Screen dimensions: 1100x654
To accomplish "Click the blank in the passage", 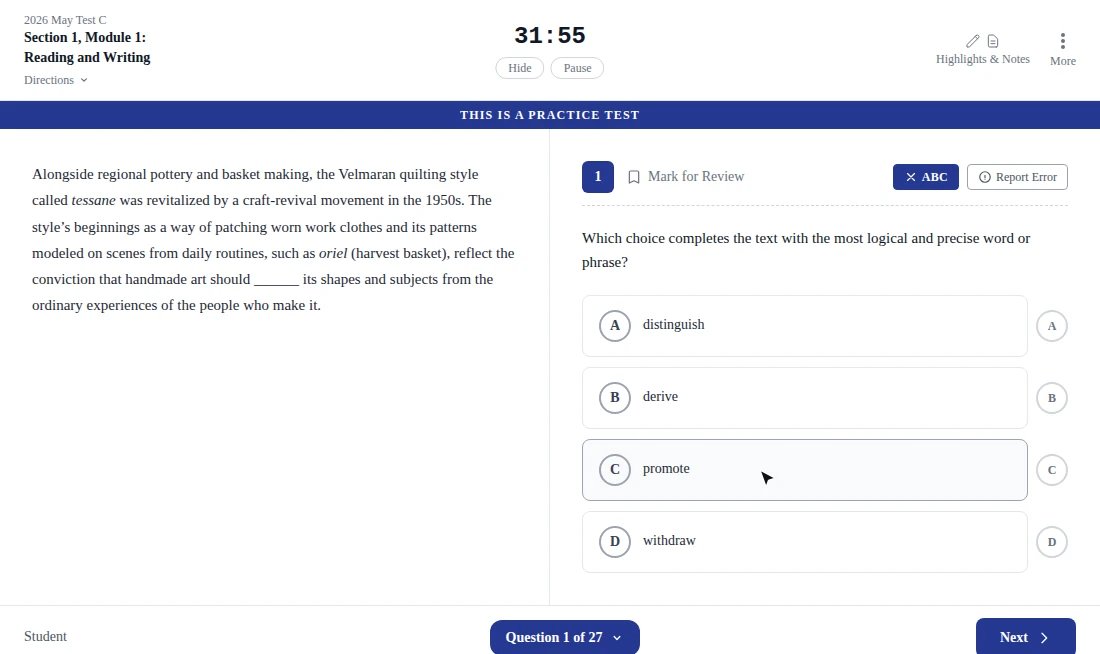I will pos(276,281).
